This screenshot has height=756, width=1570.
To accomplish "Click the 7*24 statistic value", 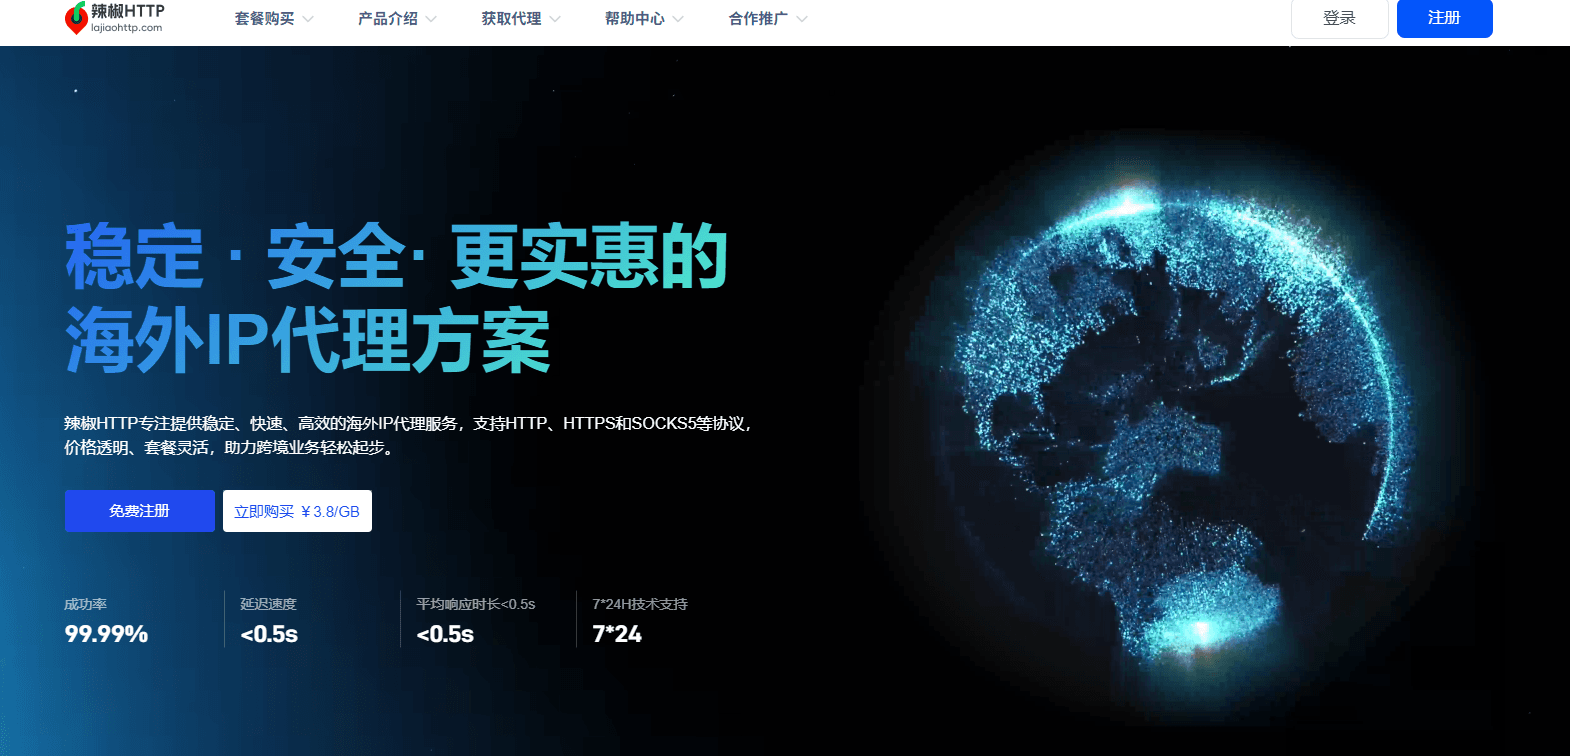I will 617,634.
